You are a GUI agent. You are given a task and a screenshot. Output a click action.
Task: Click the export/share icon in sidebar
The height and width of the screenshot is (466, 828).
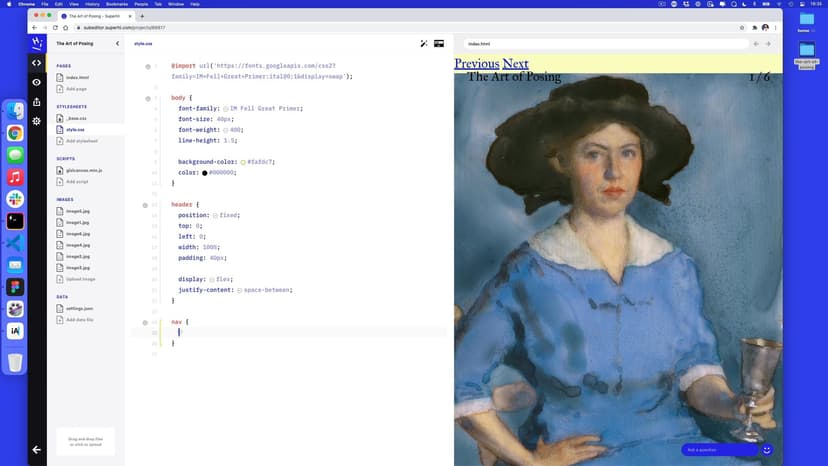coord(37,102)
